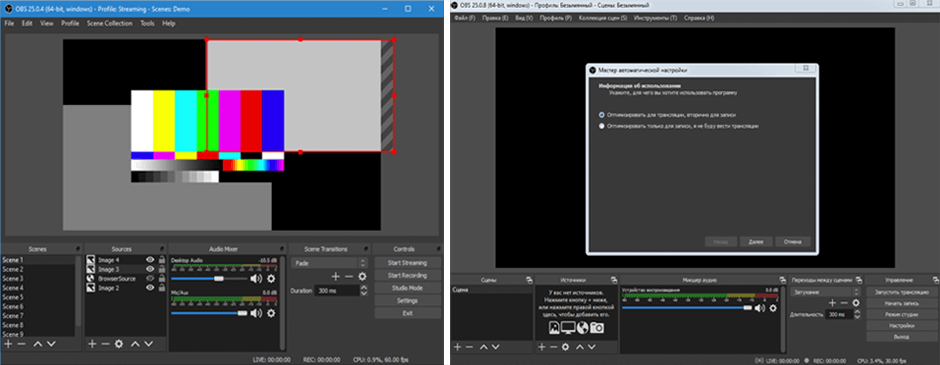
Task: Move scene down in English OBS Scenes panel
Action: pyautogui.click(x=51, y=344)
